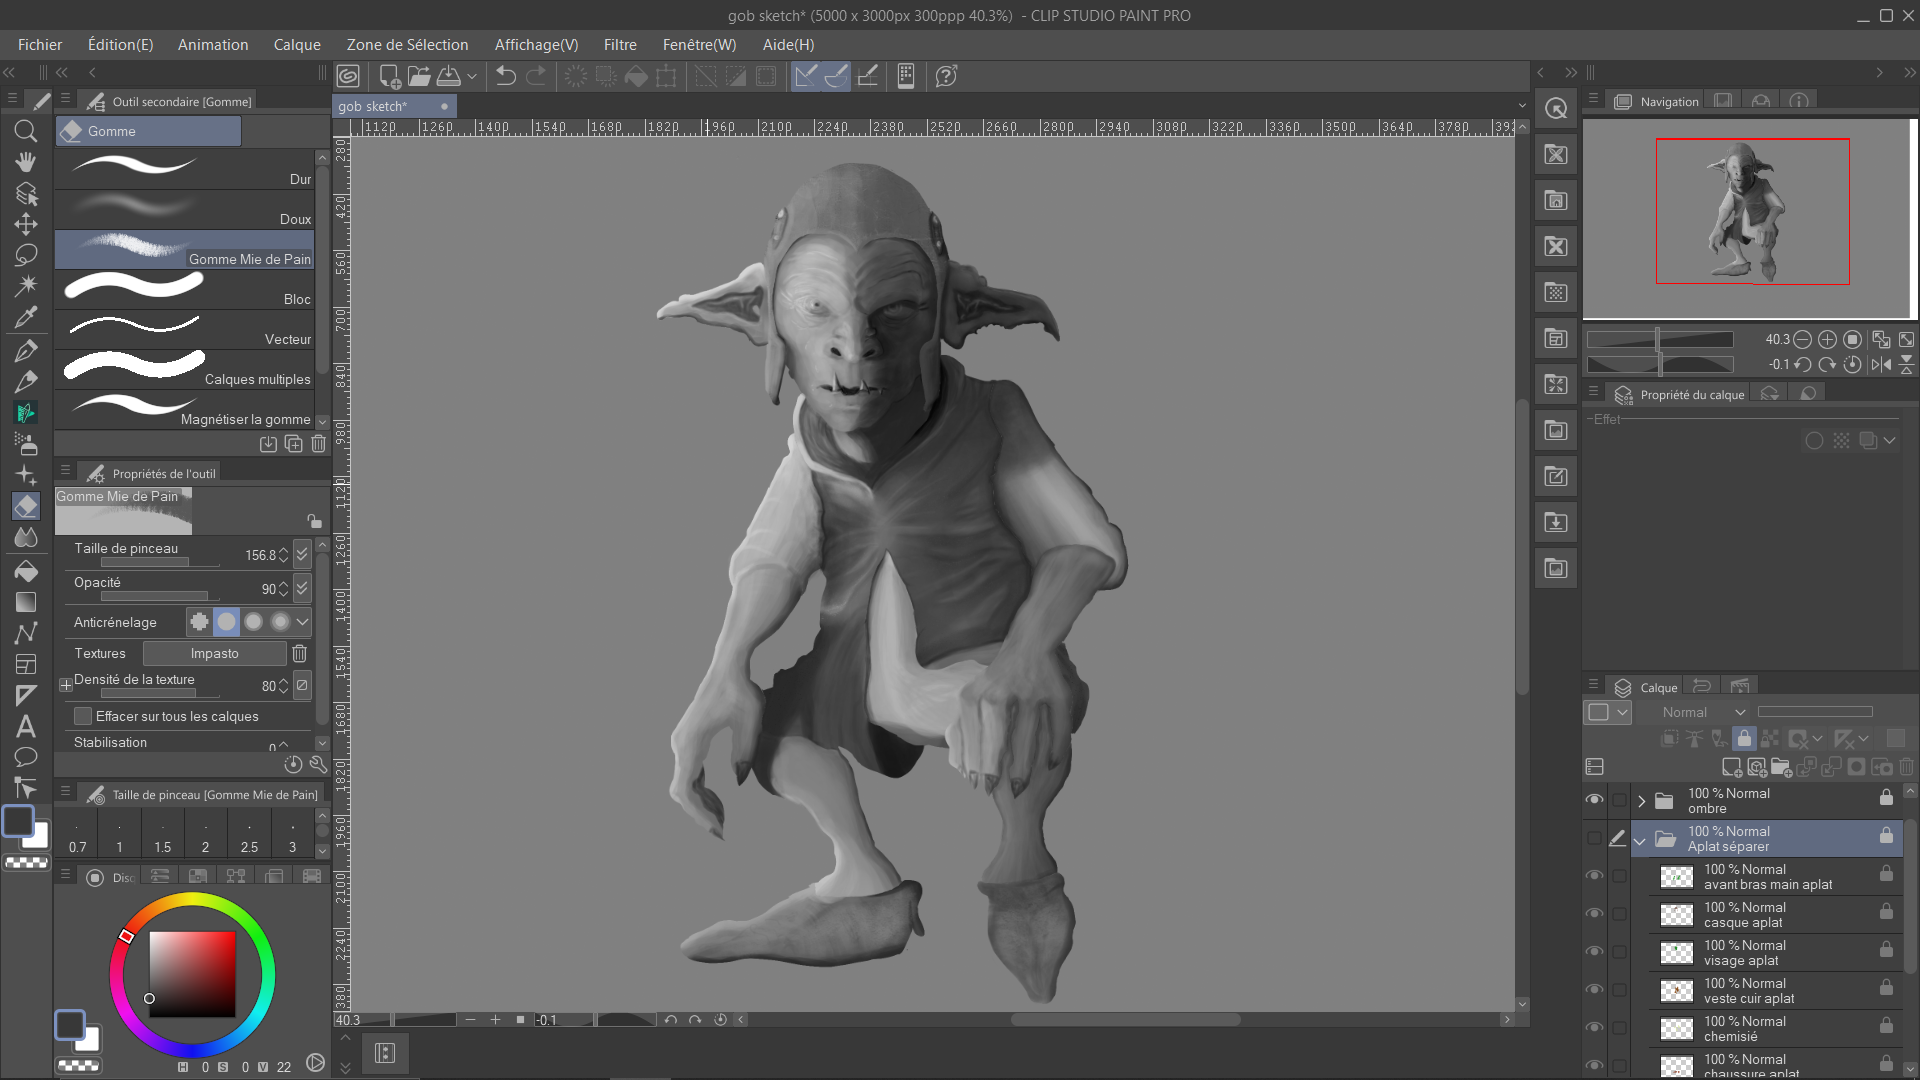Select the Lasso selection tool

click(x=26, y=254)
